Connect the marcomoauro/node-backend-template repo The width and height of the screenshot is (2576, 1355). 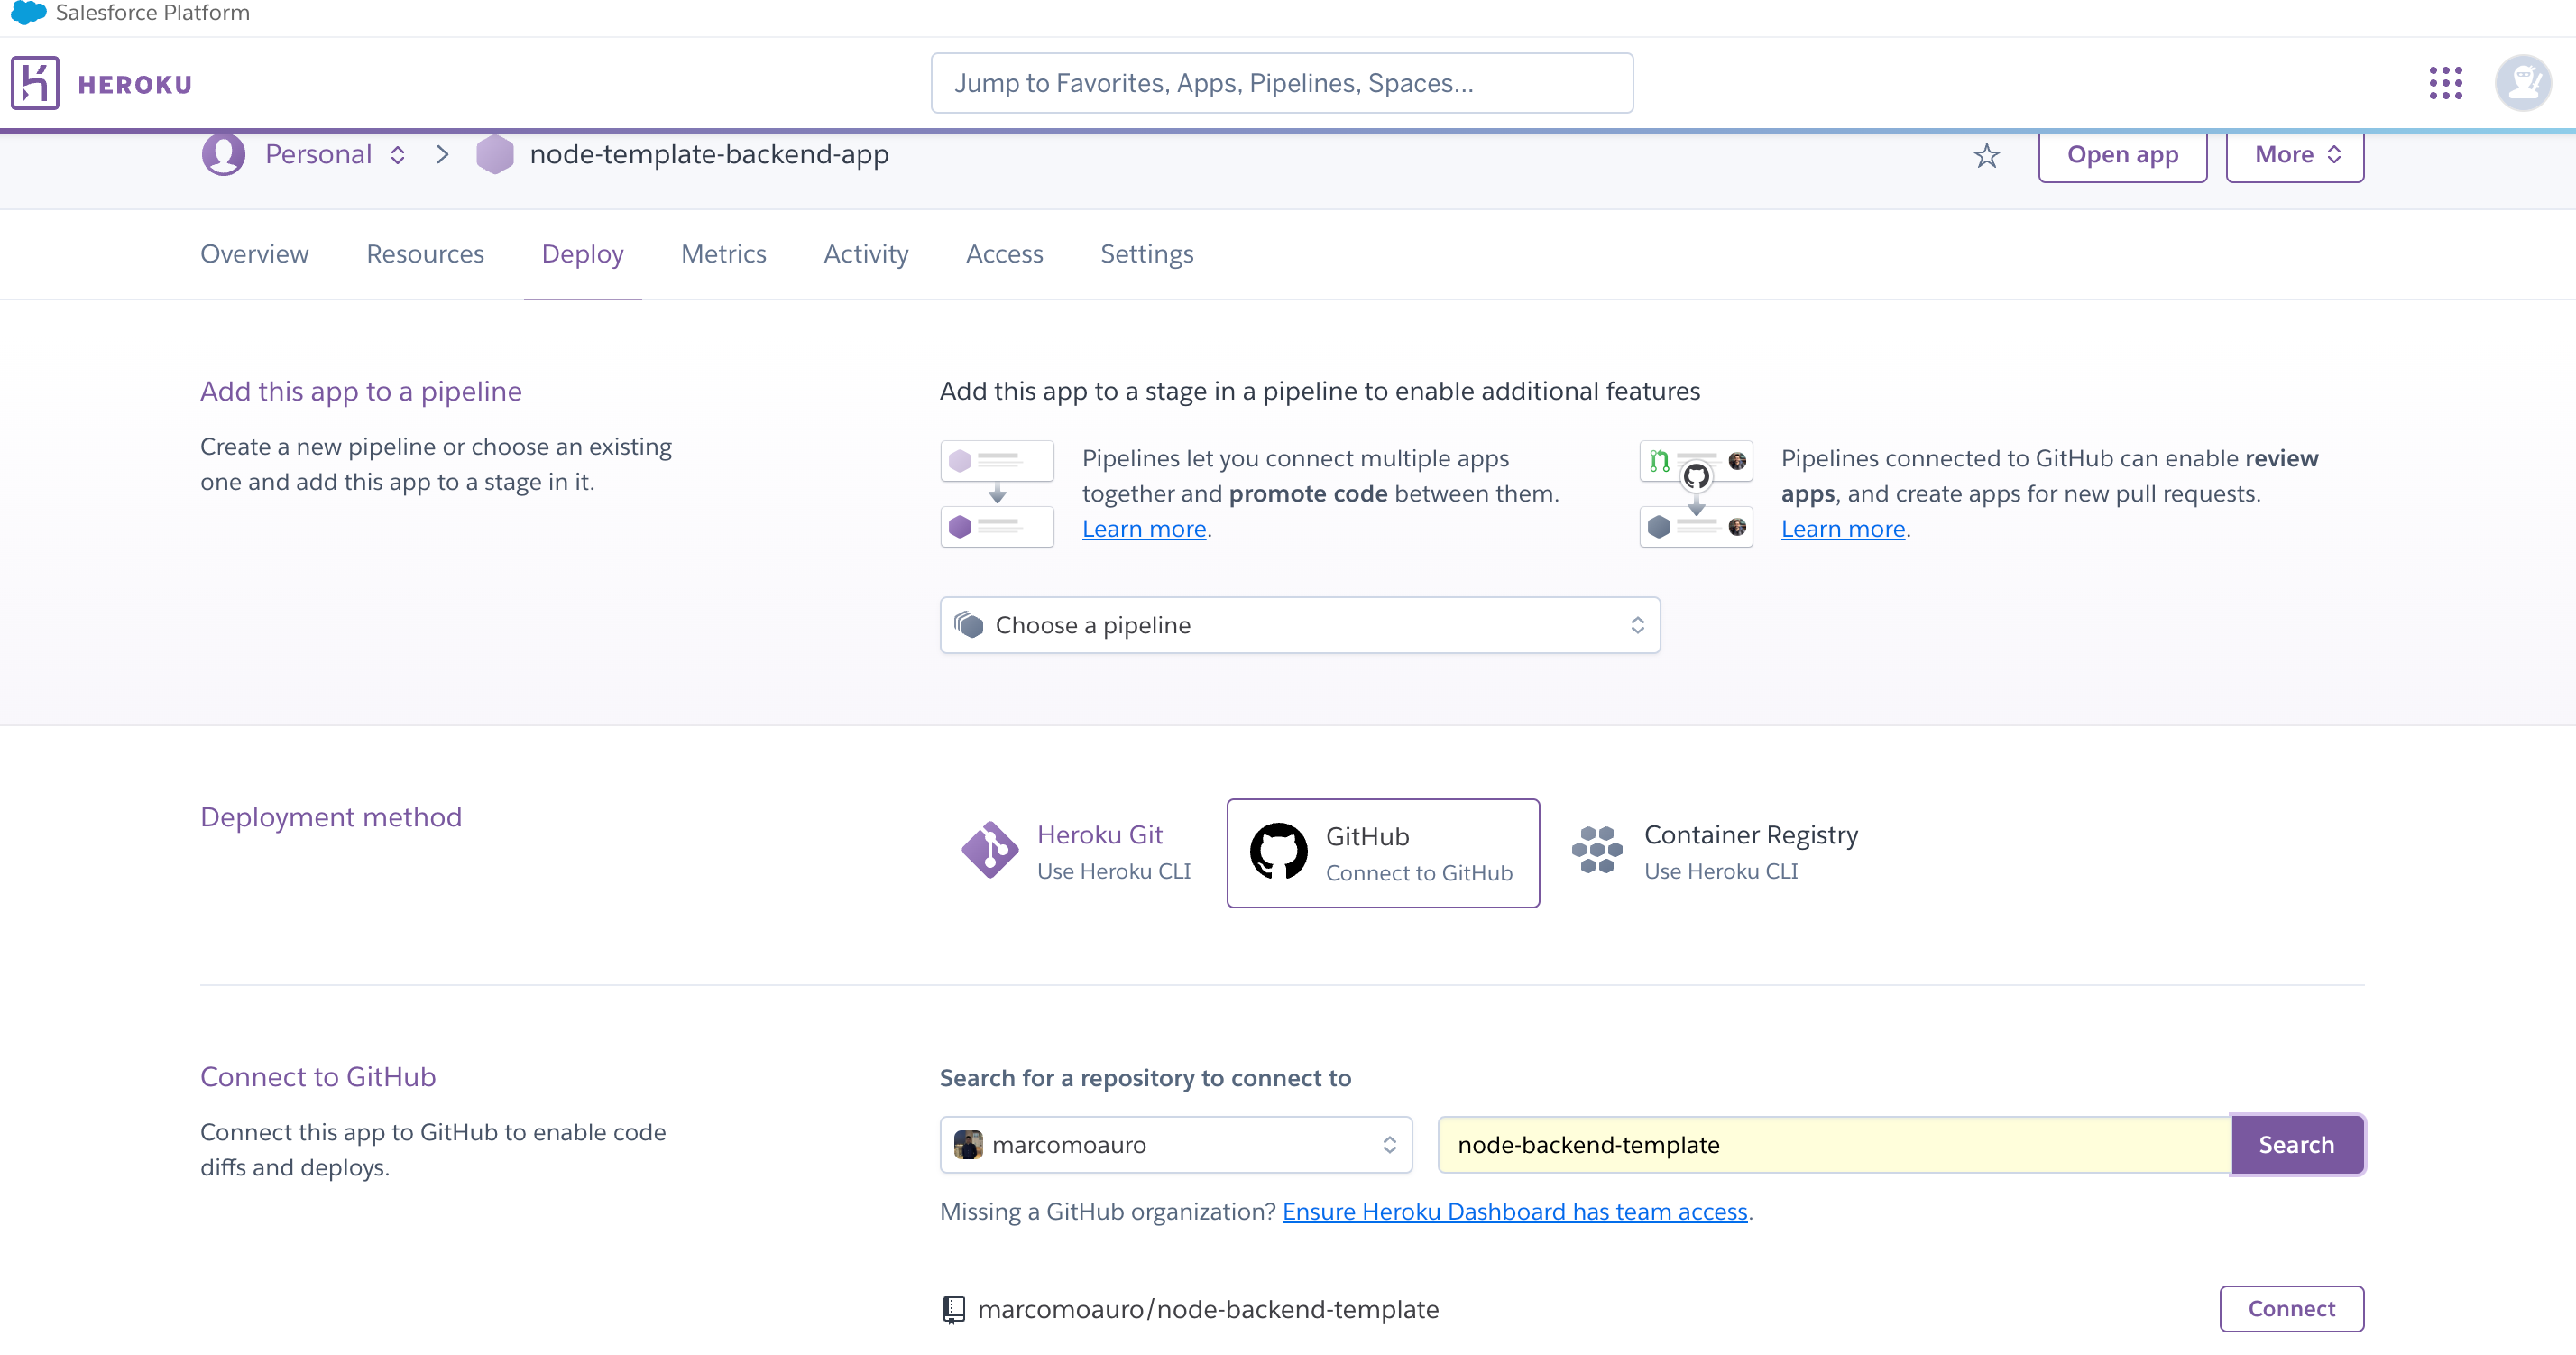click(2292, 1309)
